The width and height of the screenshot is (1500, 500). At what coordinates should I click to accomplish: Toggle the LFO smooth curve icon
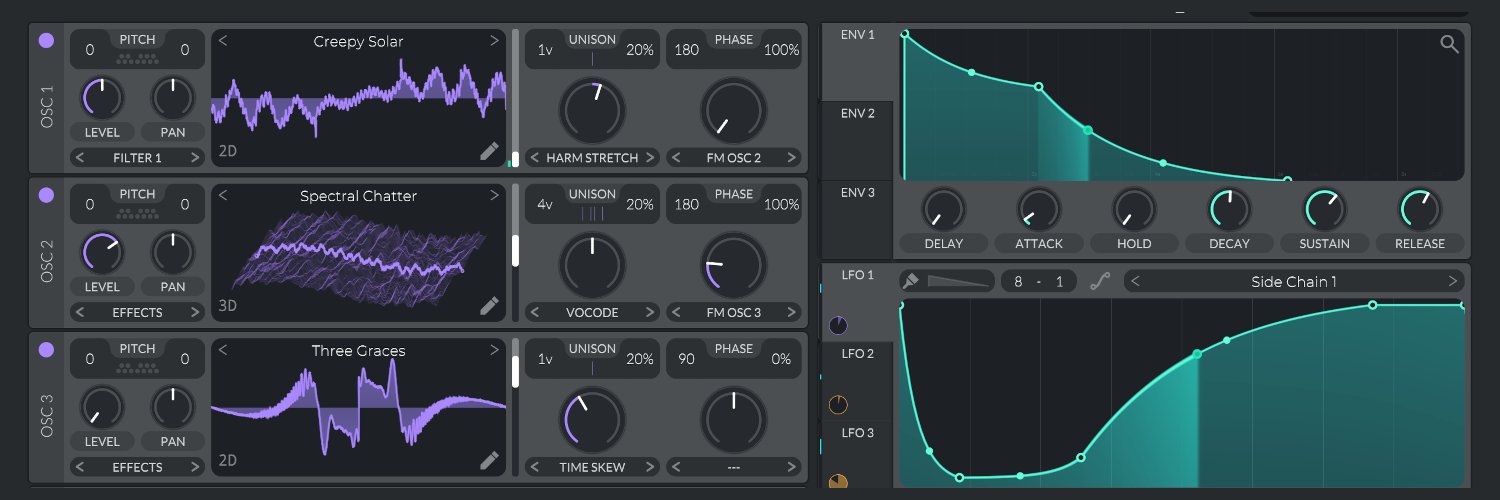[1099, 282]
